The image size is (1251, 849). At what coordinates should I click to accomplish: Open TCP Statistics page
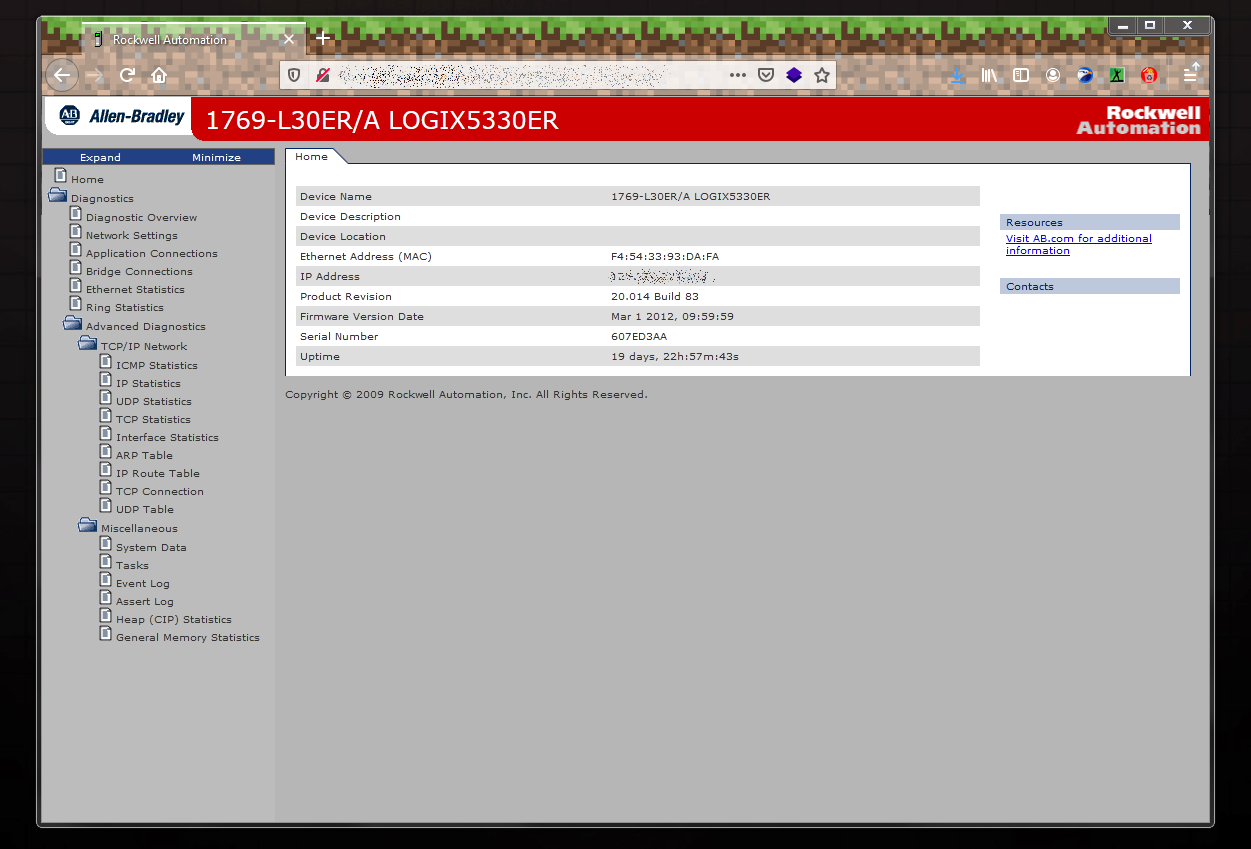point(153,419)
